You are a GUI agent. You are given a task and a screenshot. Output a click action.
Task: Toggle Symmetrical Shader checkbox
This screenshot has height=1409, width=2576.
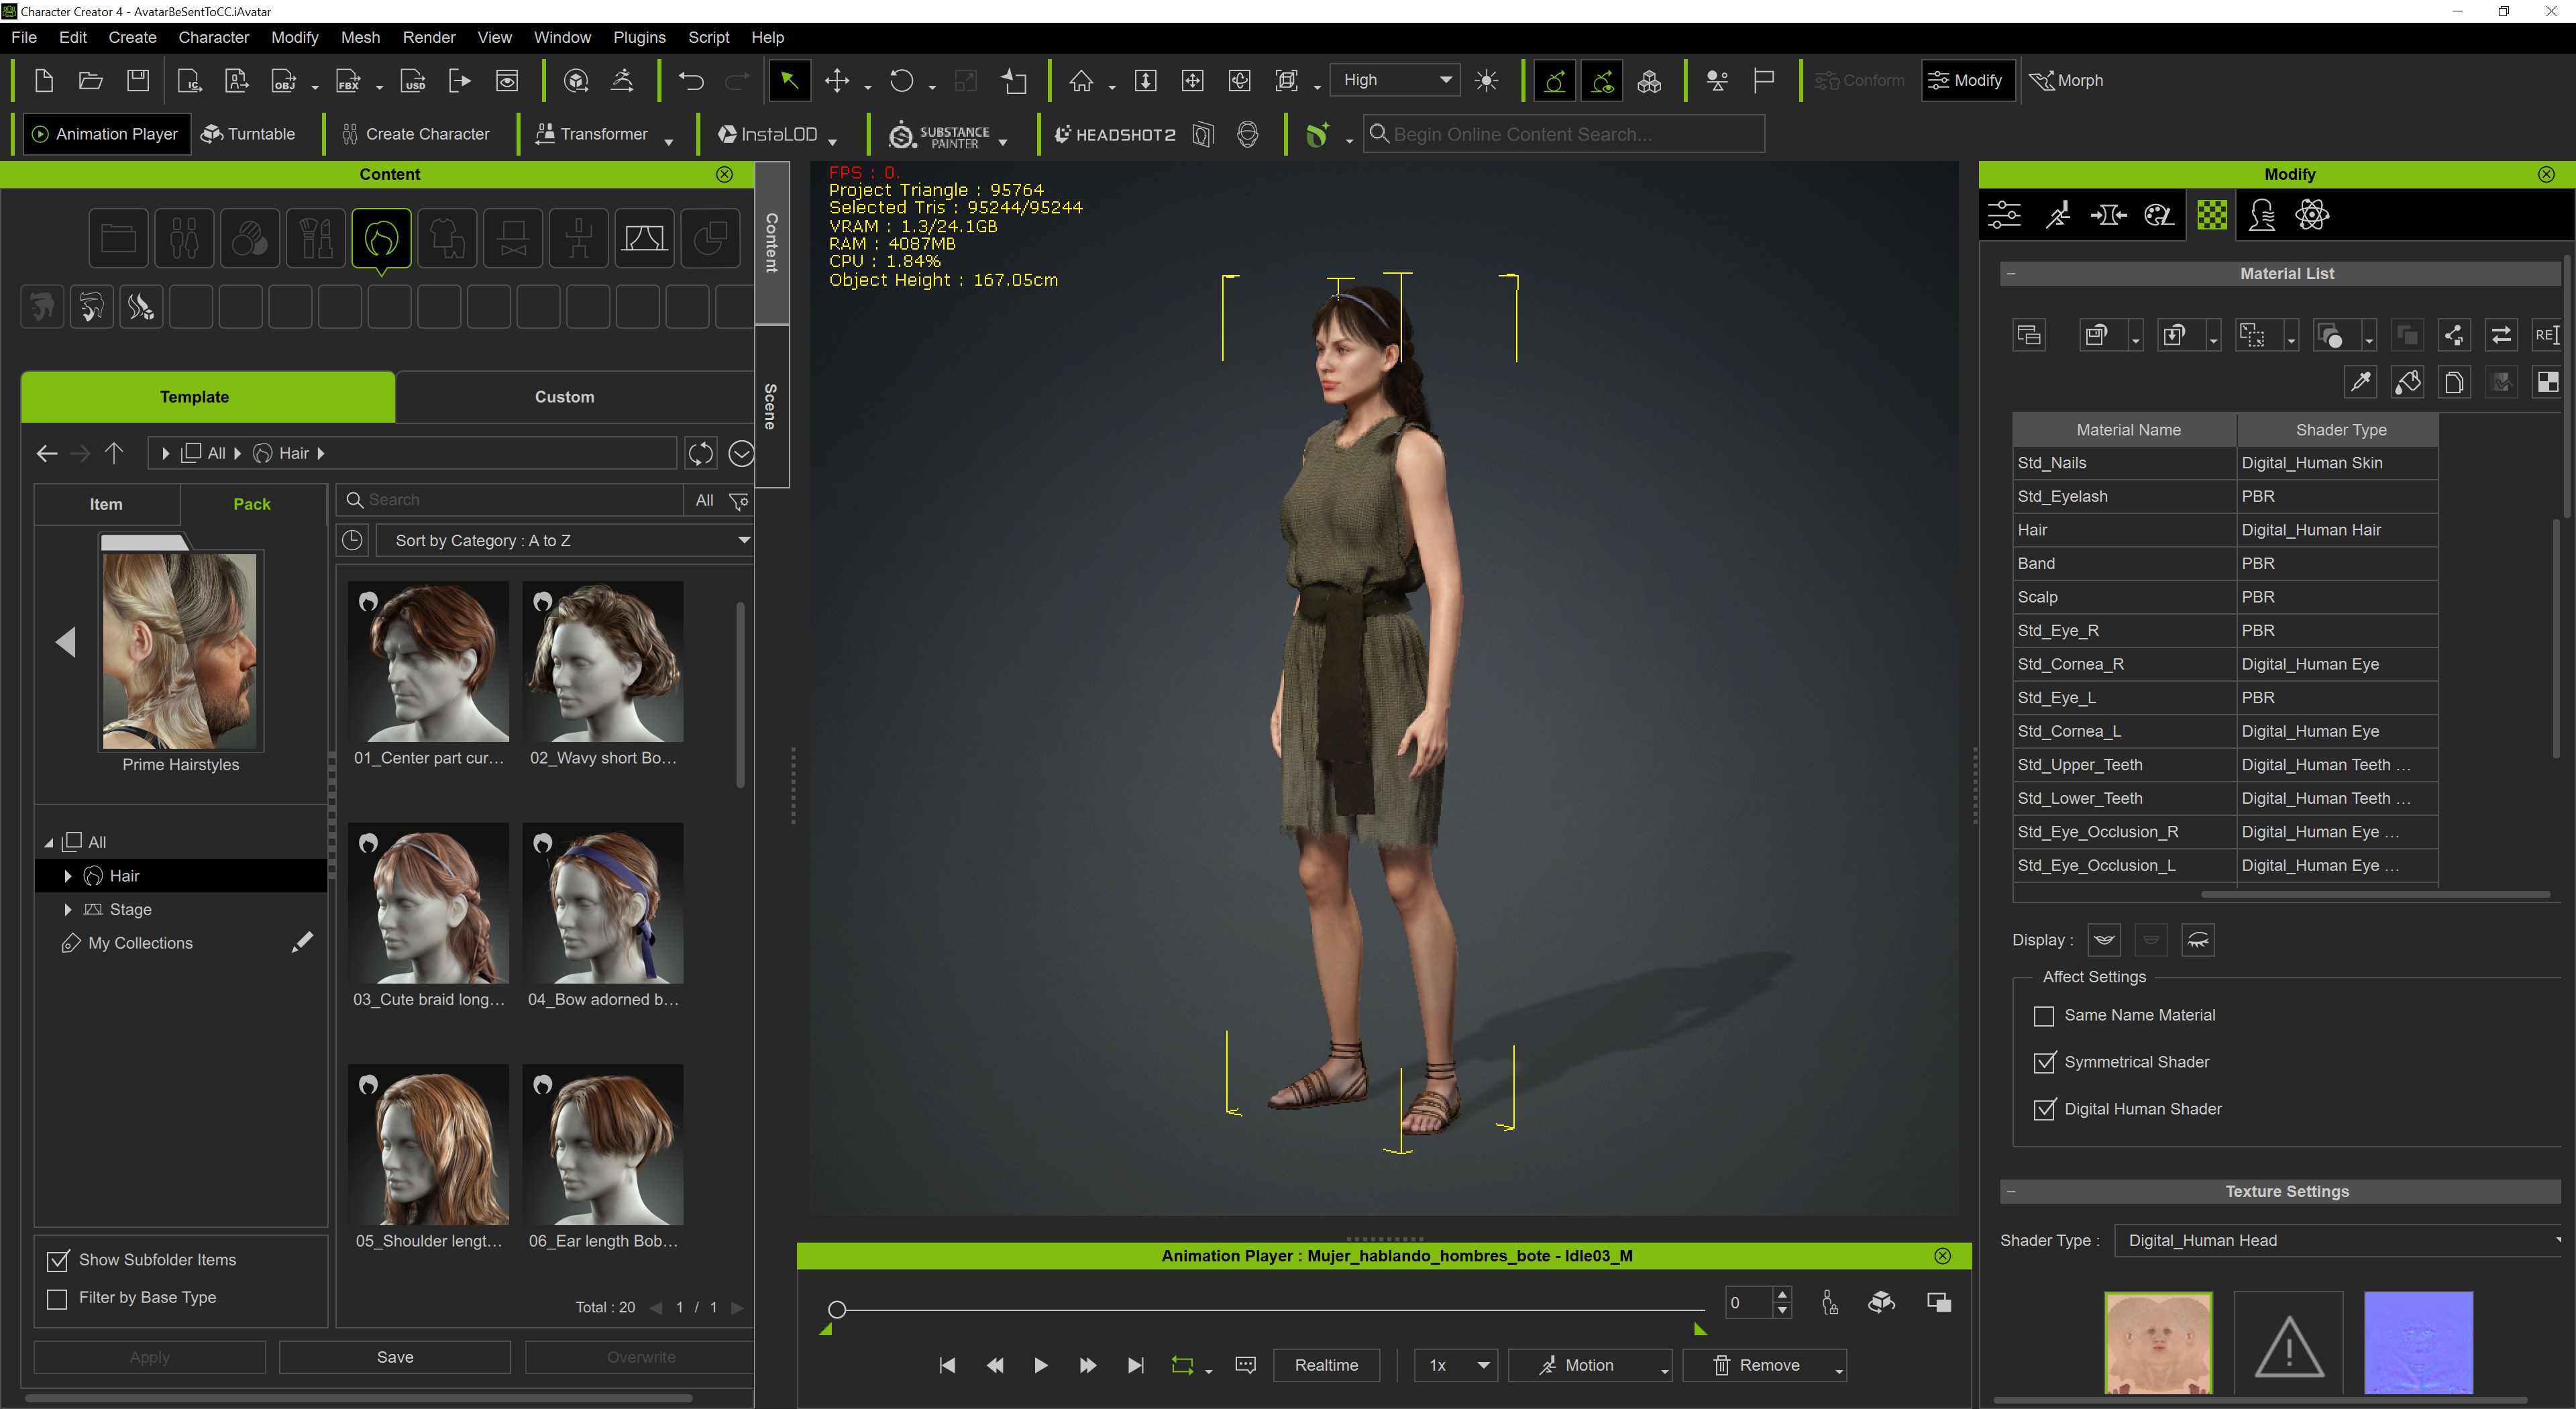[x=2045, y=1062]
